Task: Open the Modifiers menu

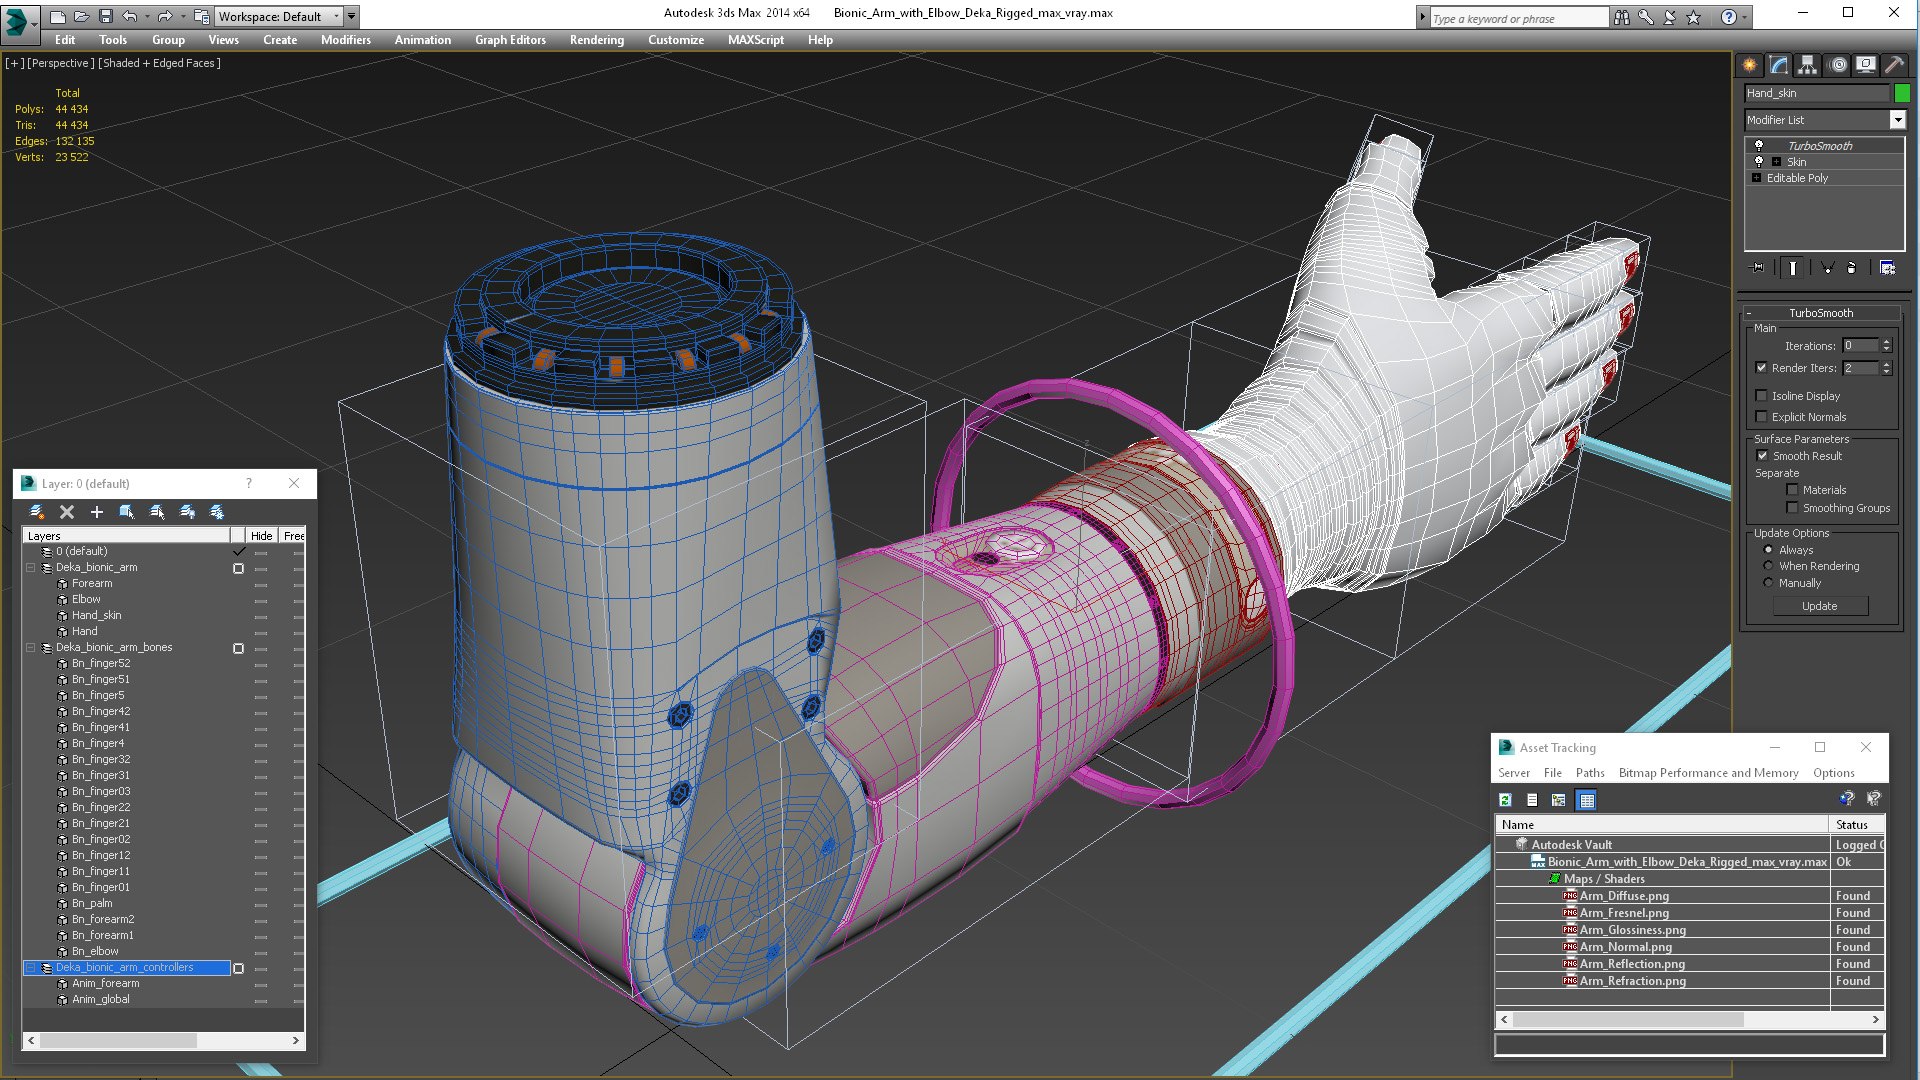Action: 345,40
